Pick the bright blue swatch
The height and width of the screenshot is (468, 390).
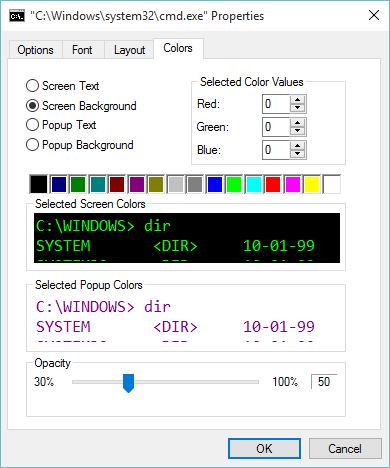click(x=215, y=184)
